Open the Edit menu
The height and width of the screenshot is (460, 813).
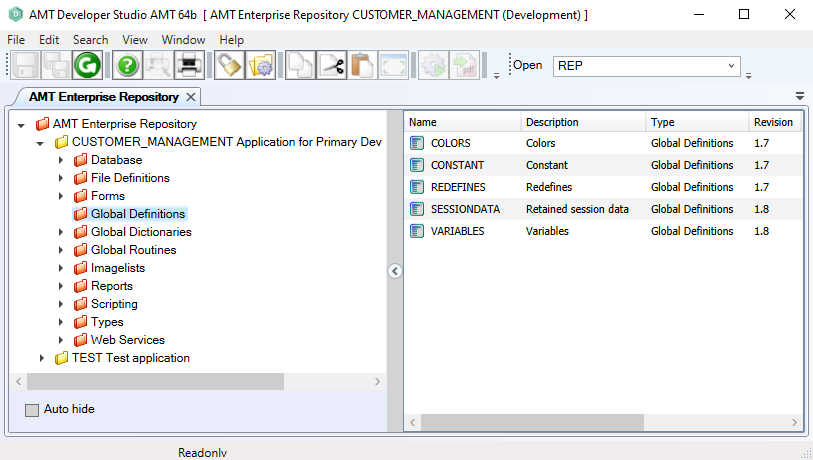click(x=49, y=40)
